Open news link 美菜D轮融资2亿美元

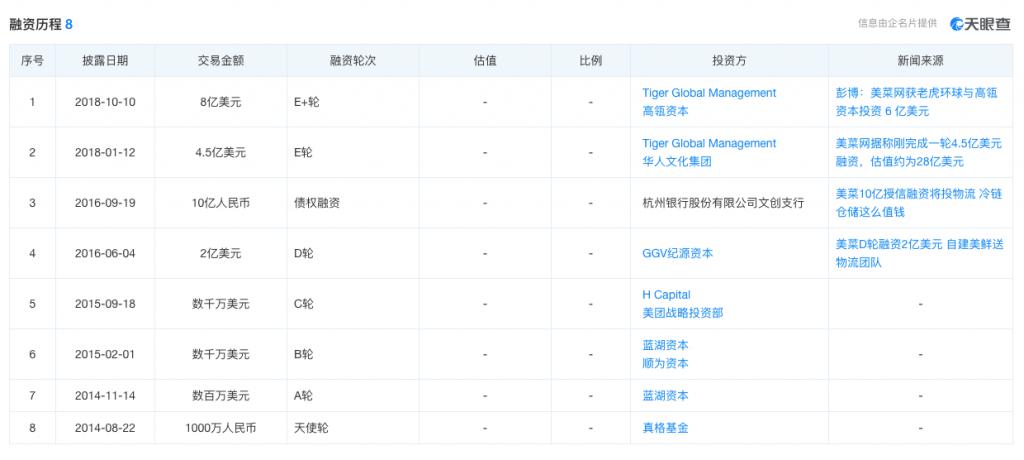point(920,253)
